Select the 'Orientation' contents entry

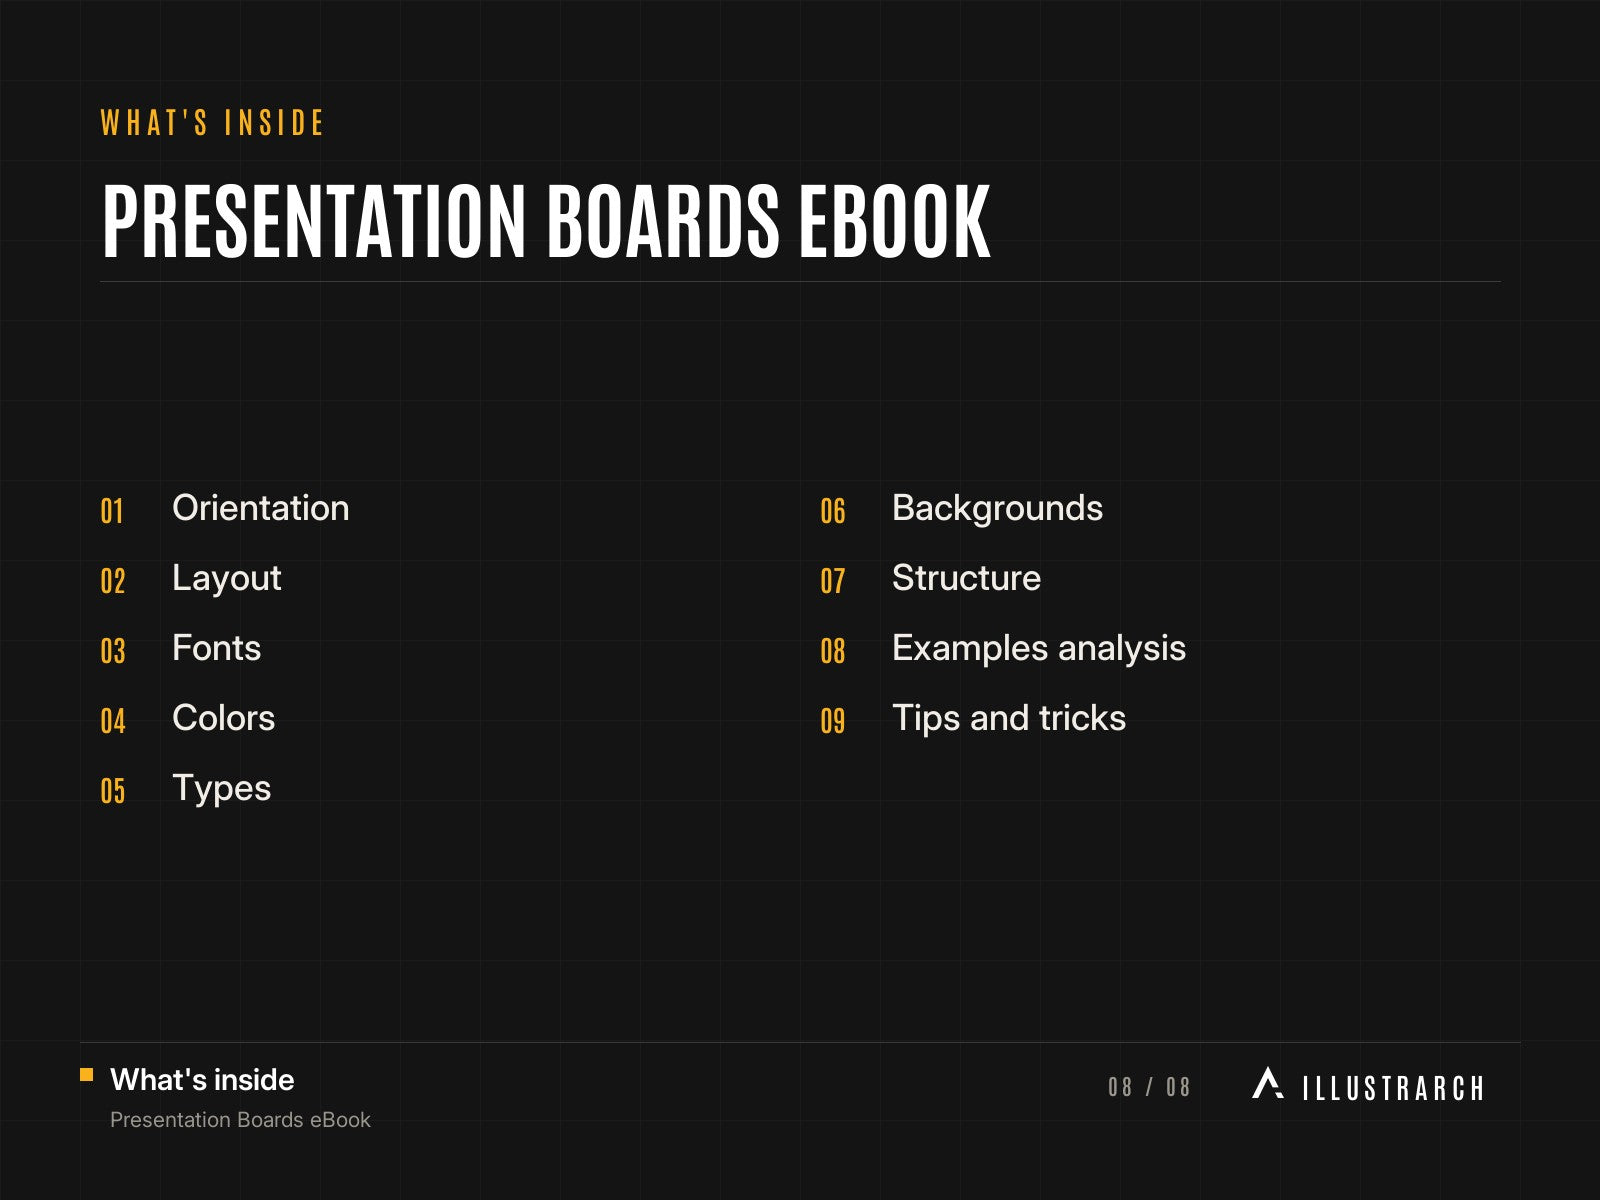[x=261, y=508]
